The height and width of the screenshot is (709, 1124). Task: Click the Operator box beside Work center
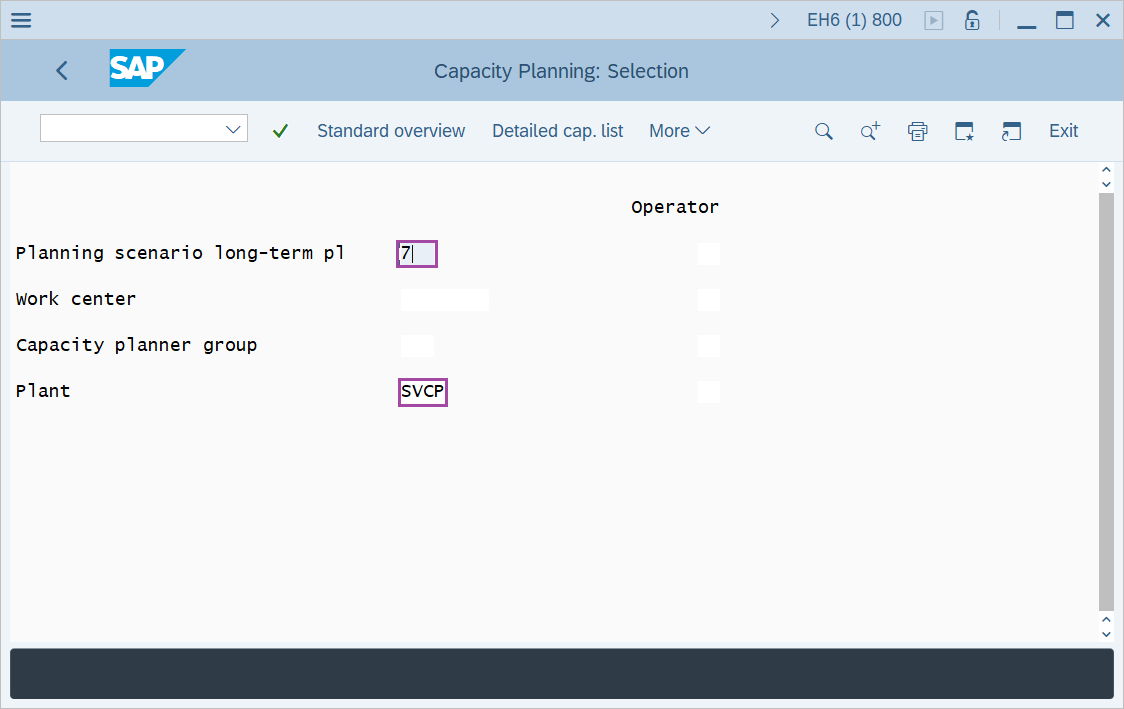708,300
